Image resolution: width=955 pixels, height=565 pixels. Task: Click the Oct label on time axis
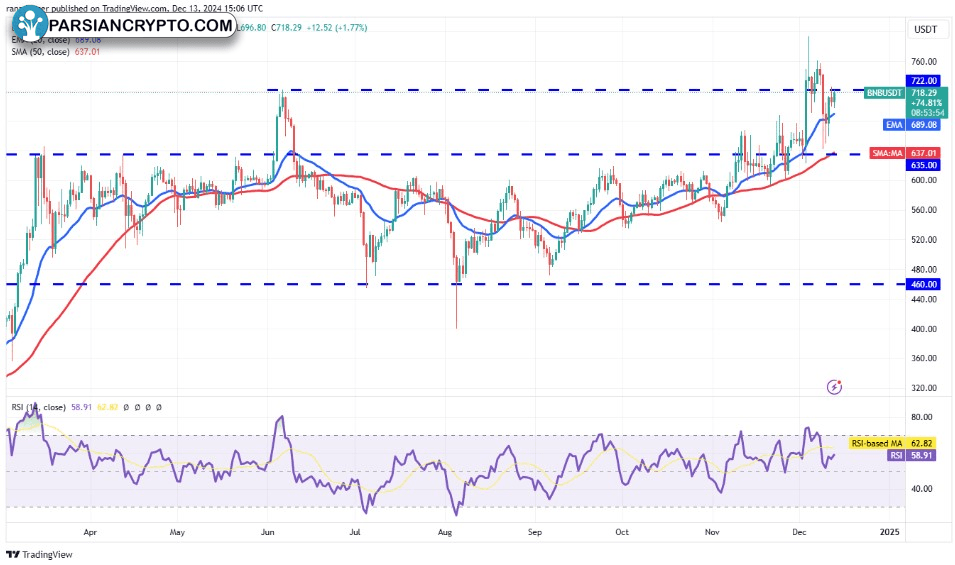(622, 532)
